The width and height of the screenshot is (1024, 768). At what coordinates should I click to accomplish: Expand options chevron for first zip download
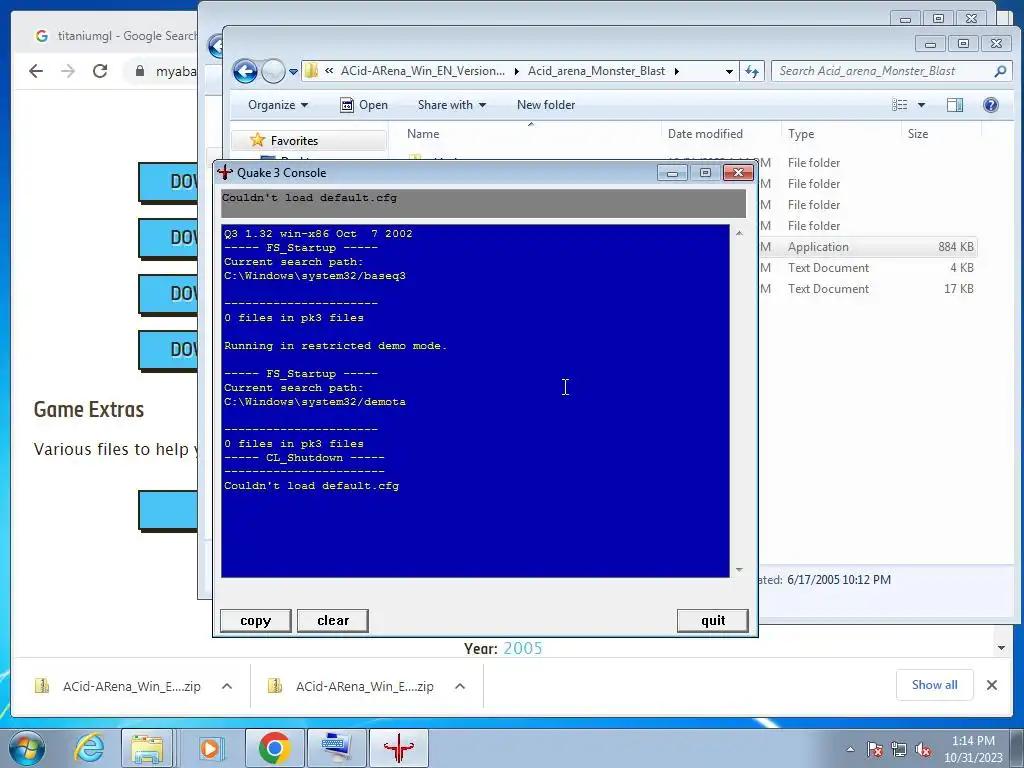point(227,686)
